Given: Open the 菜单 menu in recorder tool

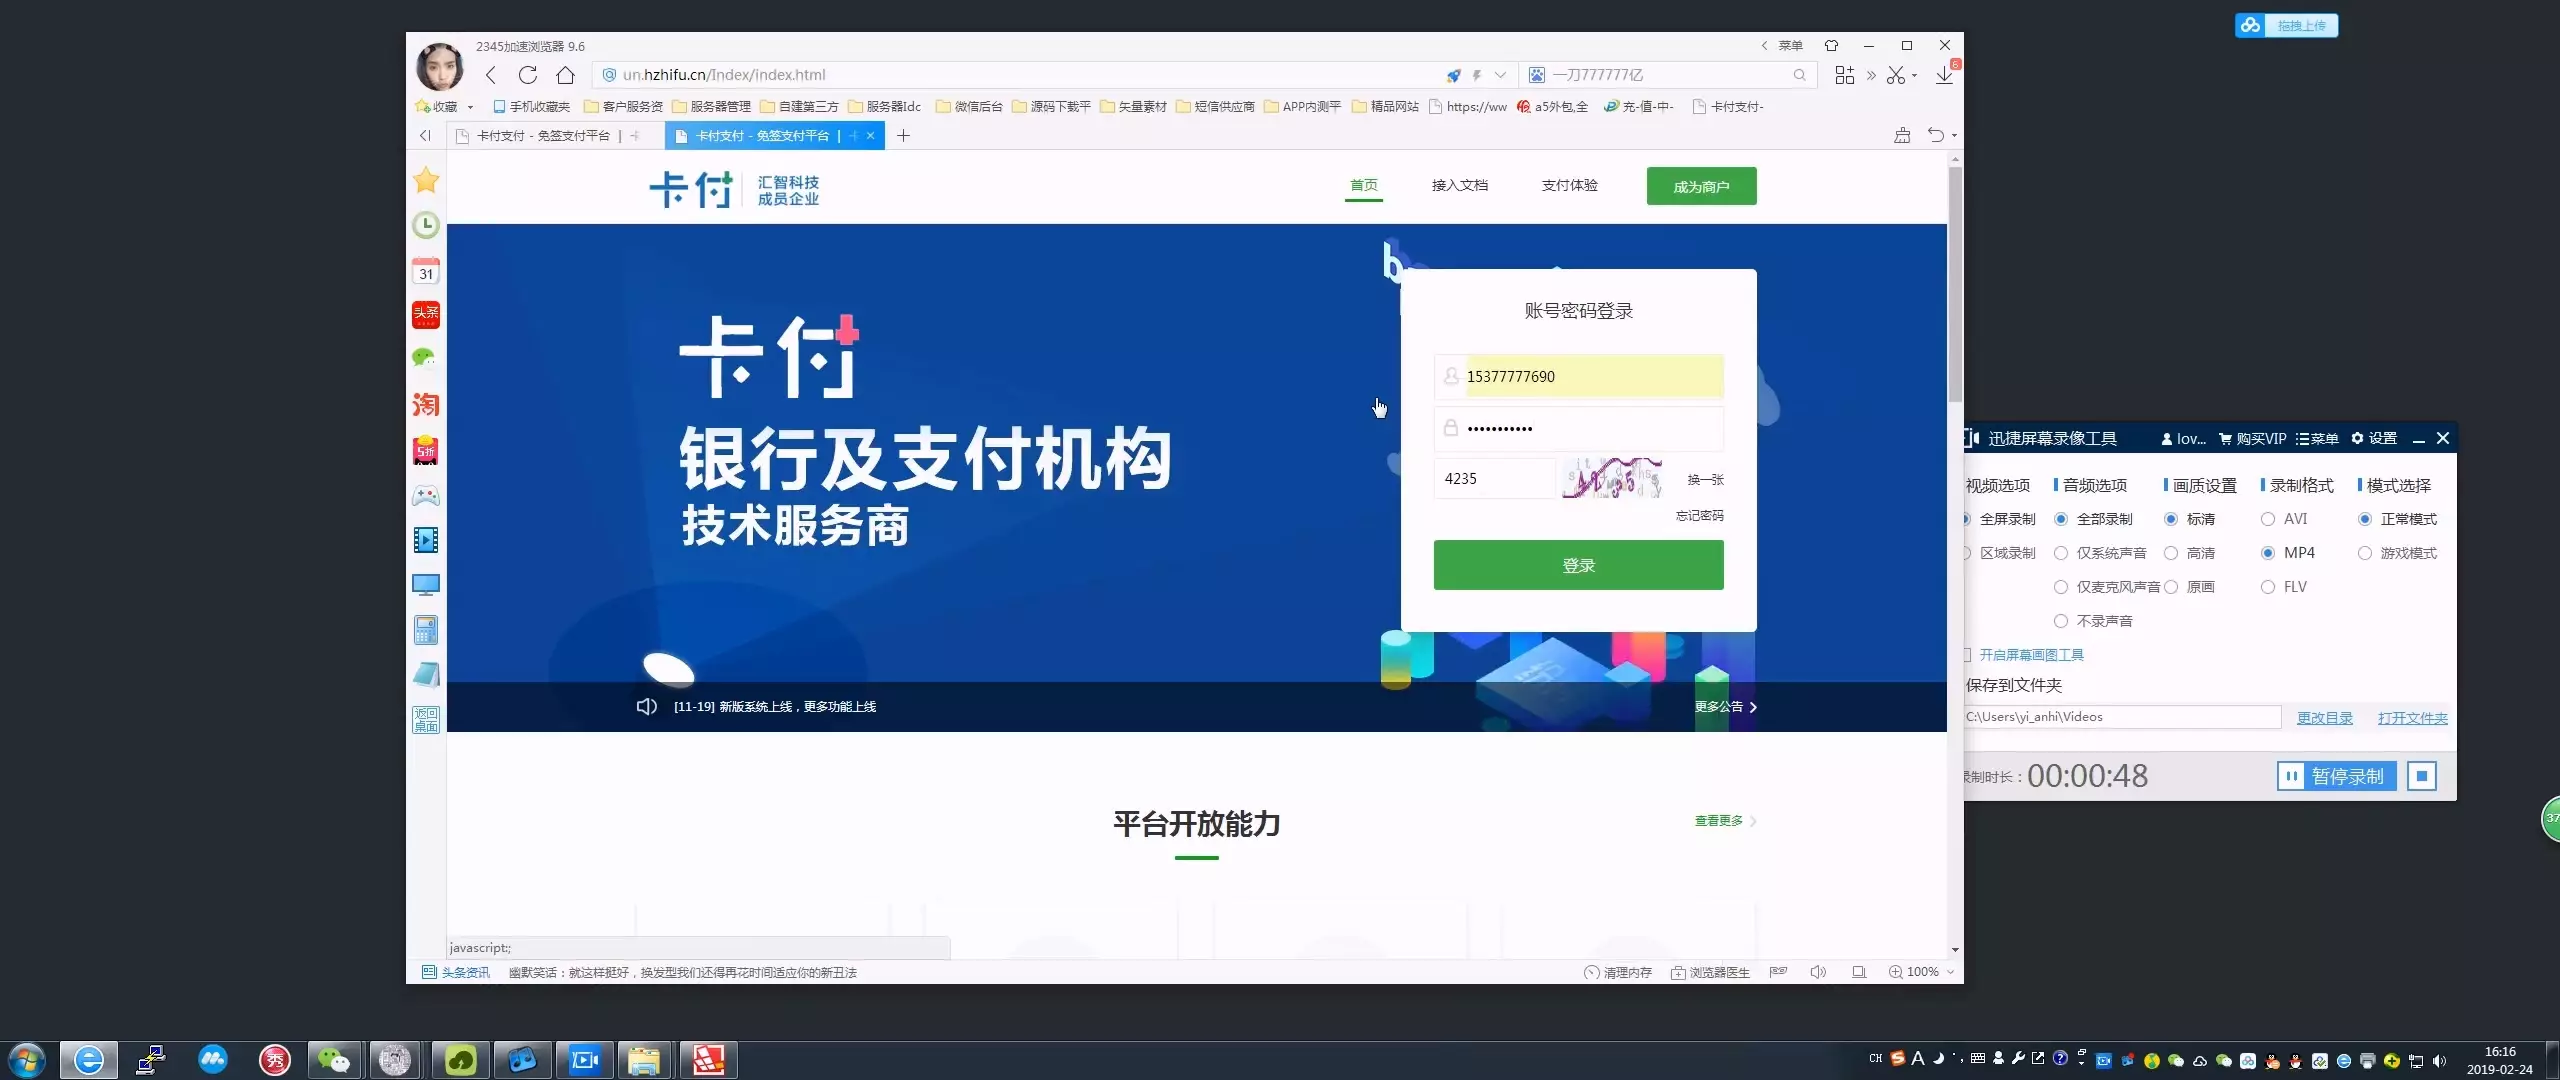Looking at the screenshot, I should [2317, 439].
